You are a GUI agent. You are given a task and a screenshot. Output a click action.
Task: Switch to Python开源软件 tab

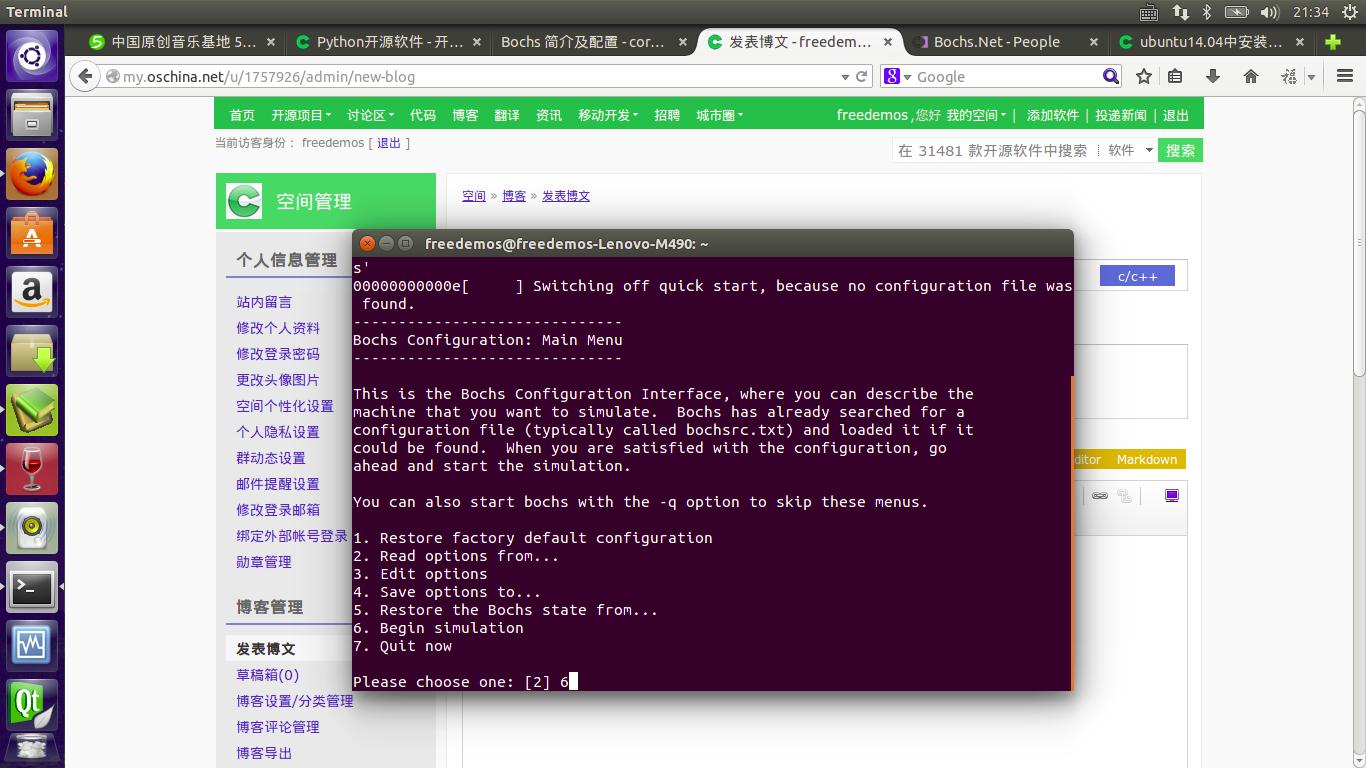[390, 42]
